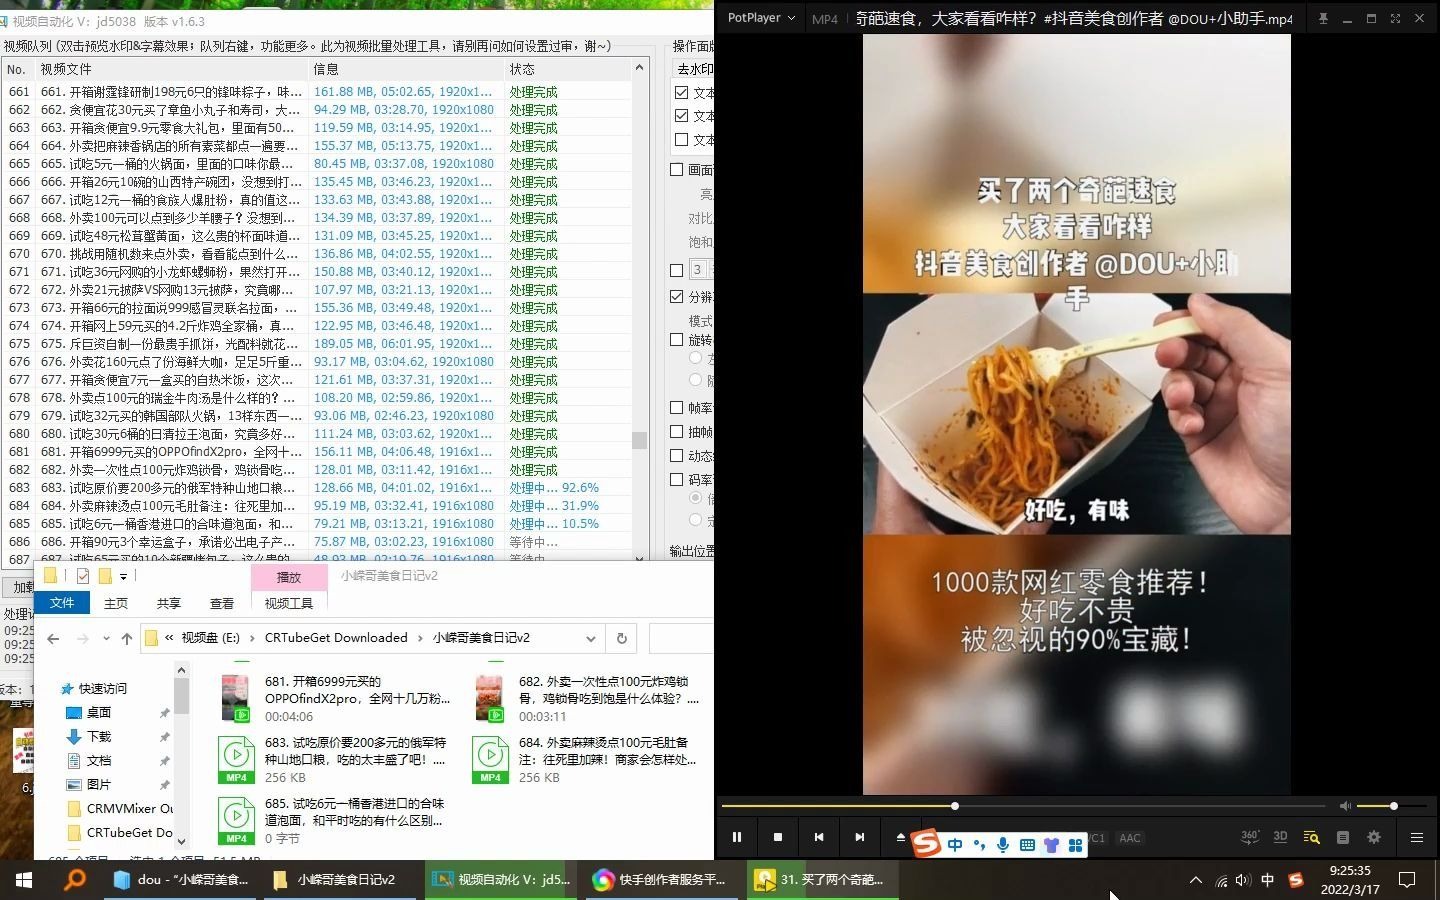Show hidden system tray icons
This screenshot has height=900, width=1440.
click(1195, 880)
